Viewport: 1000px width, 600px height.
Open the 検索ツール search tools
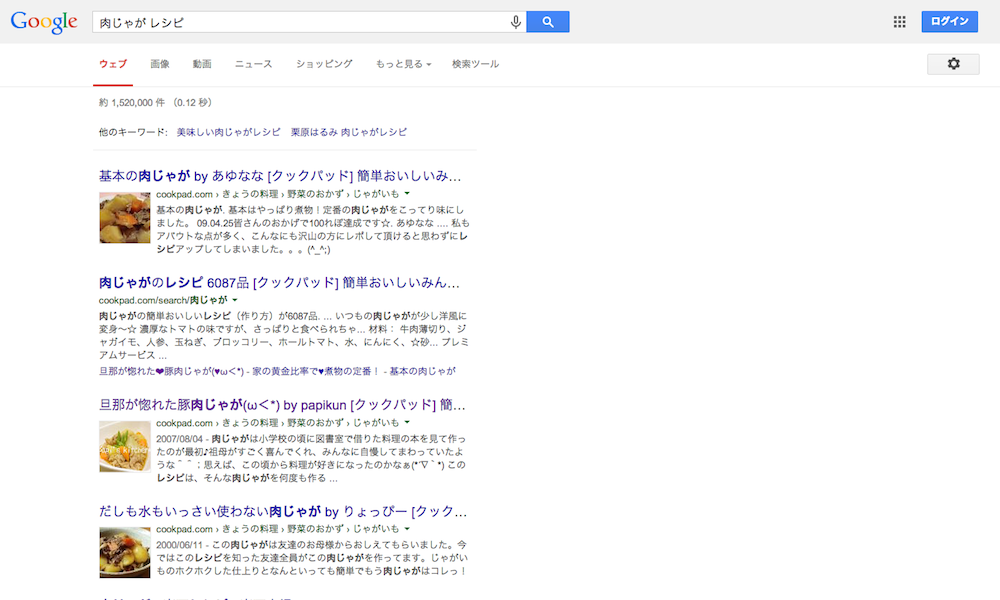click(475, 64)
